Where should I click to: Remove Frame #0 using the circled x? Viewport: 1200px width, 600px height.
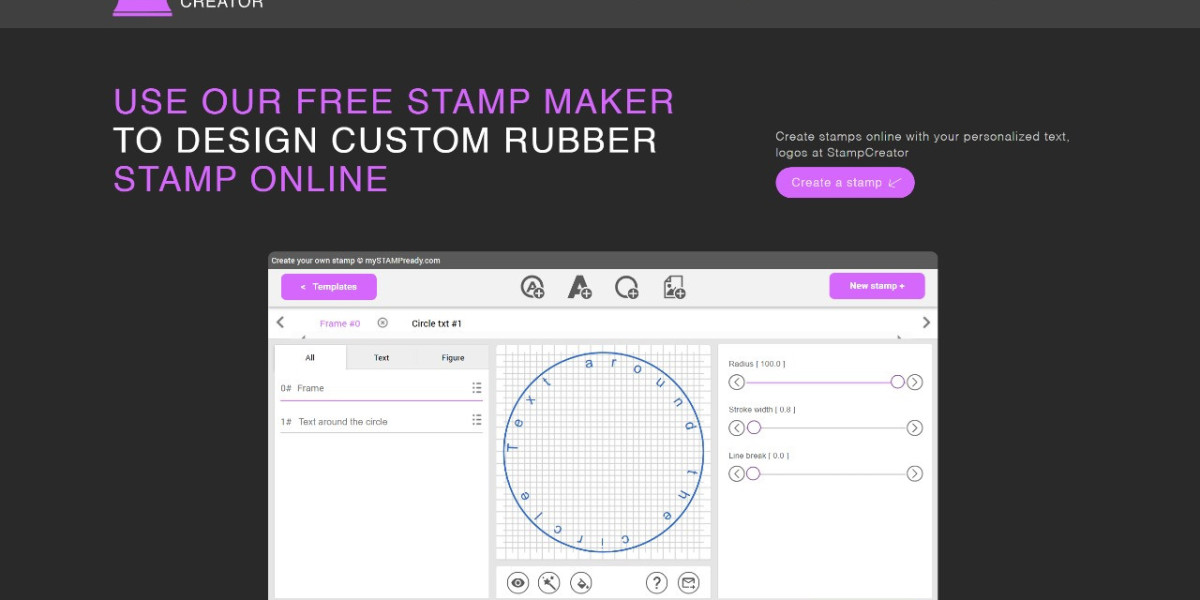[x=383, y=322]
